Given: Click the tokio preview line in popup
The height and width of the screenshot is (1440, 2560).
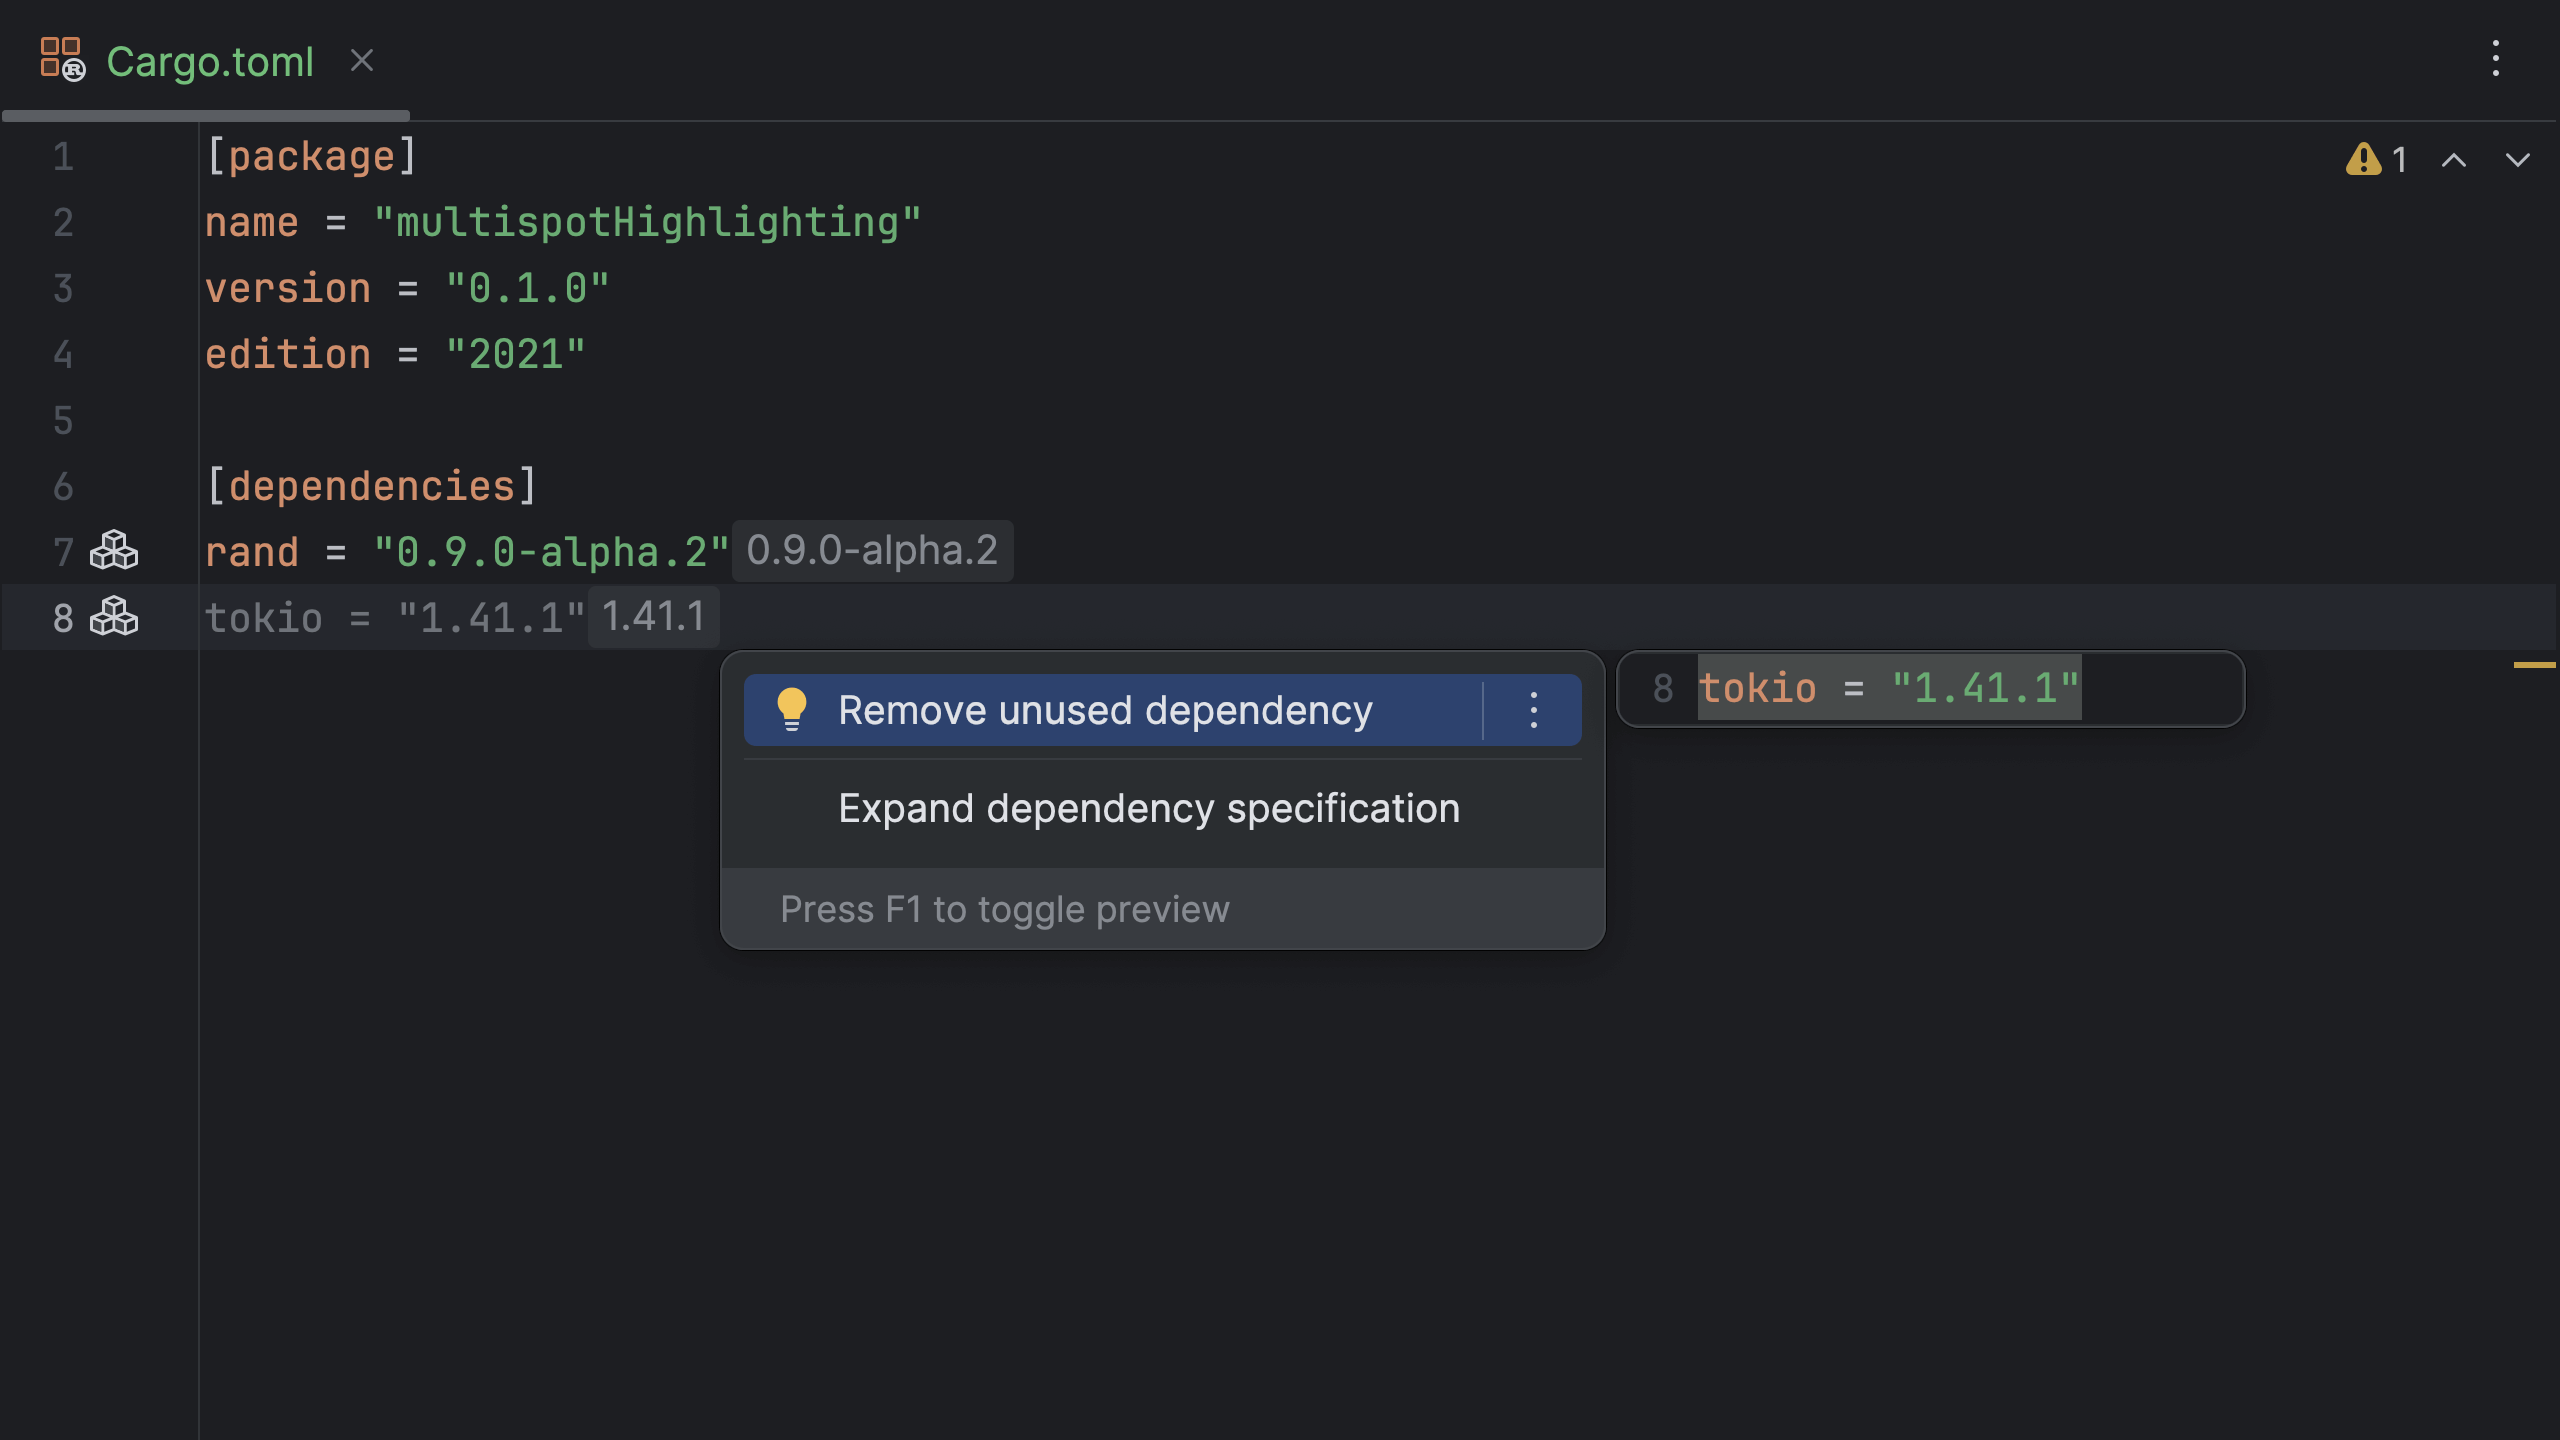Looking at the screenshot, I should 1888,689.
